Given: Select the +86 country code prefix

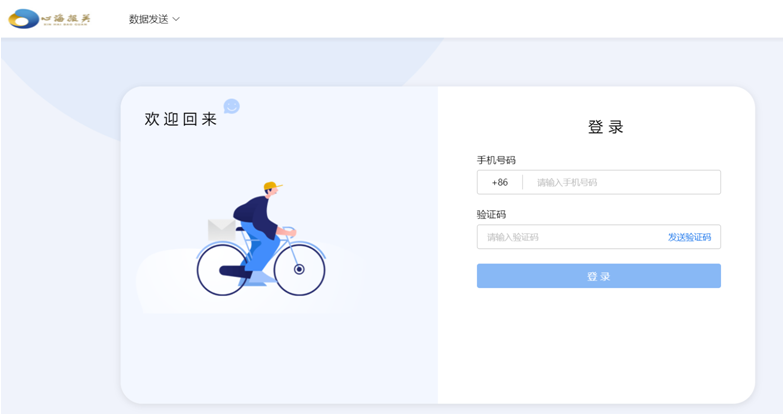Looking at the screenshot, I should pyautogui.click(x=499, y=182).
